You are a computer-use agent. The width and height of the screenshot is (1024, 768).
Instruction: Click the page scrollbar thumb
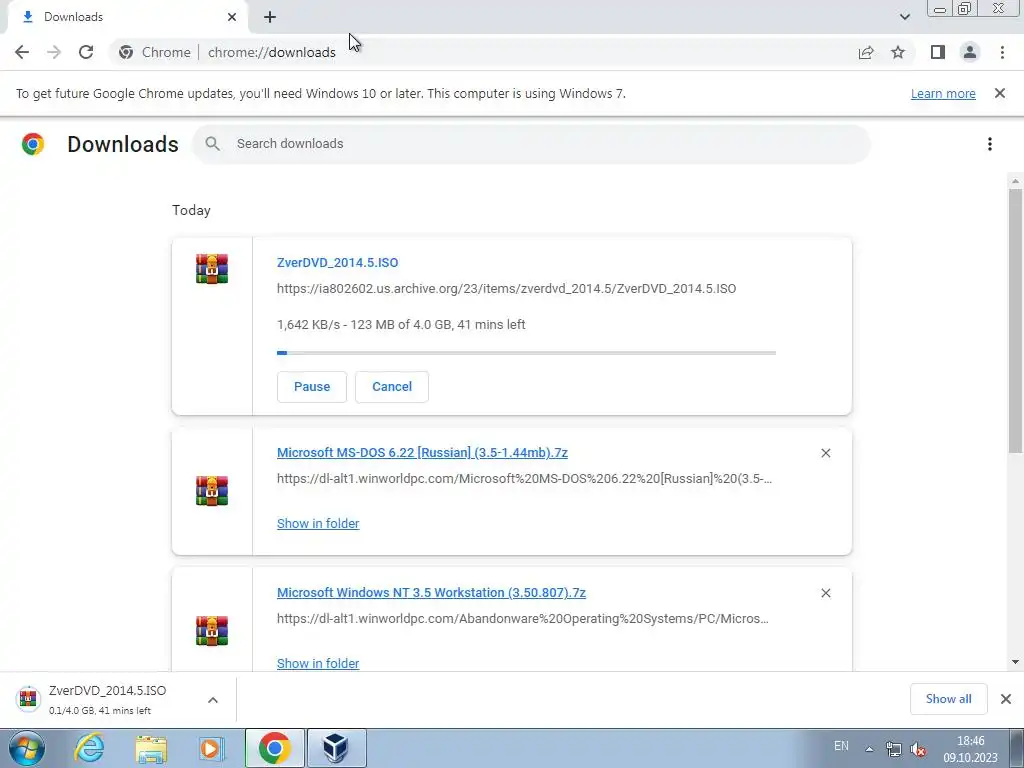point(1015,320)
